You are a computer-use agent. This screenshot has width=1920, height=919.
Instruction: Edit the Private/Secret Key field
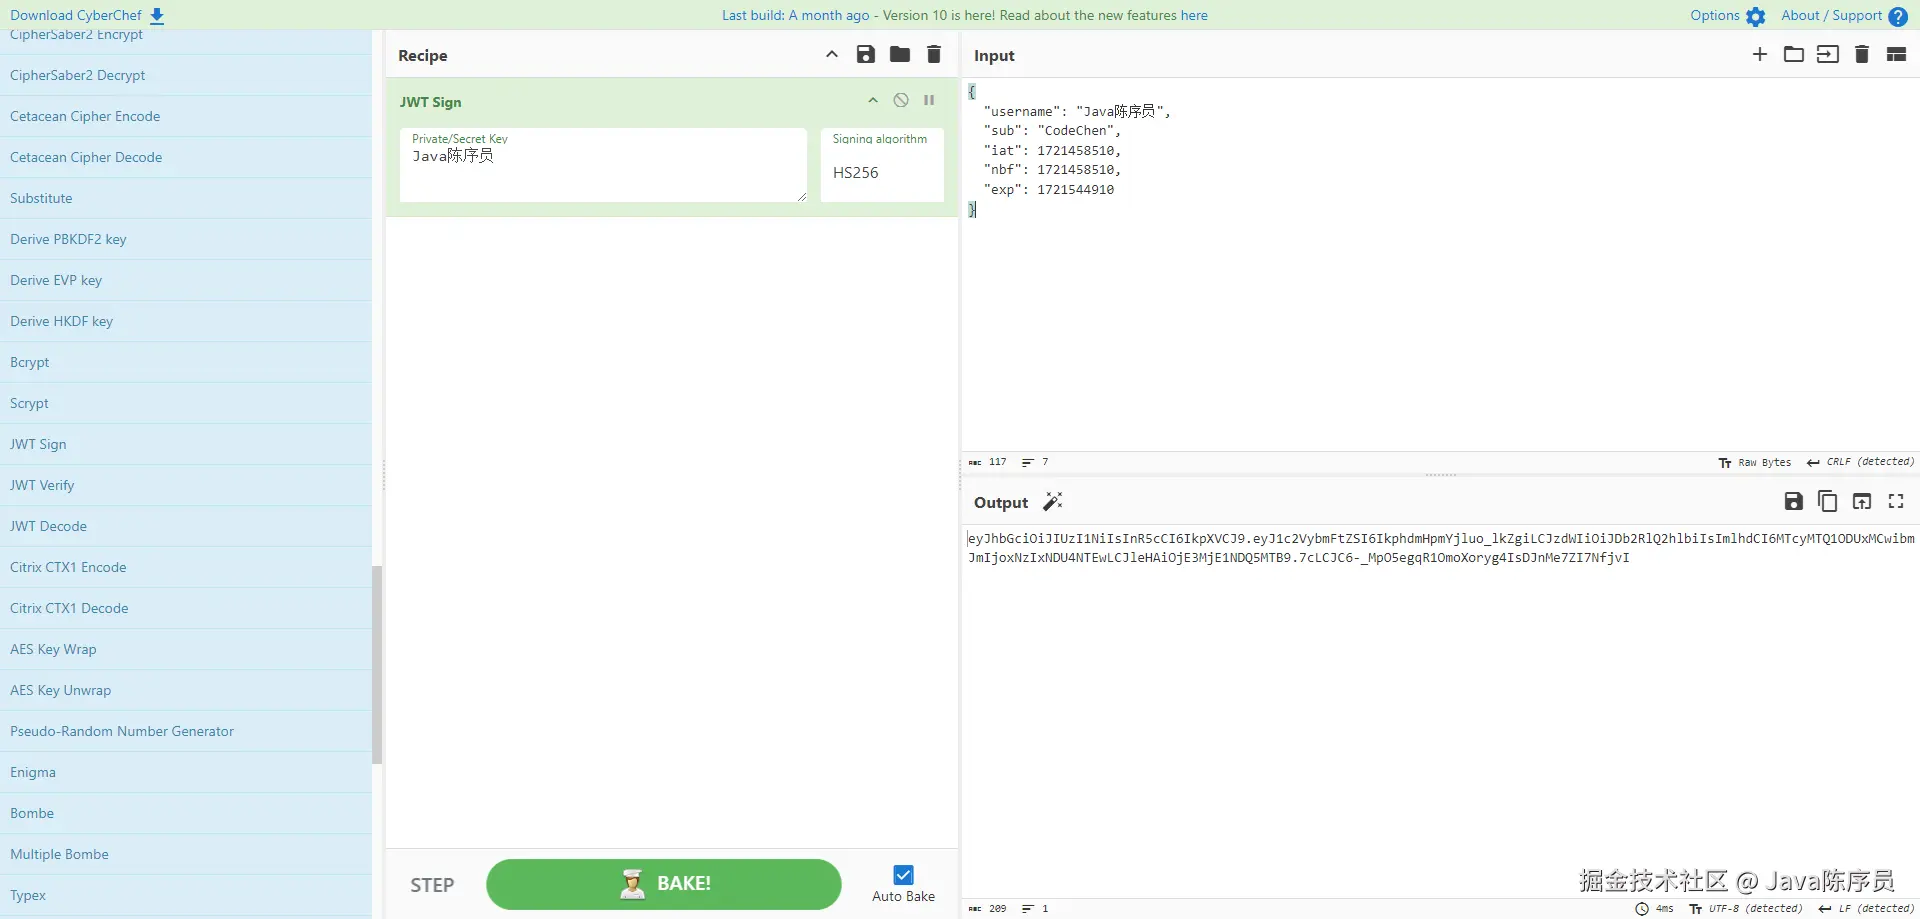tap(603, 165)
